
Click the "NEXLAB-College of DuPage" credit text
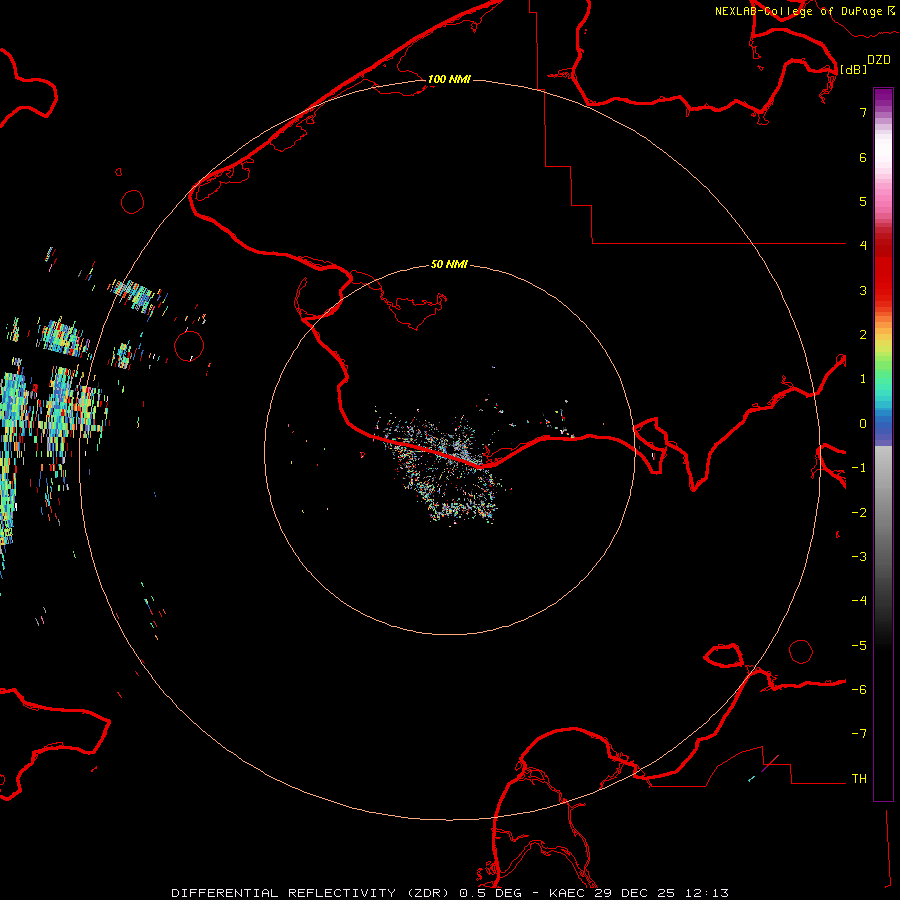pos(799,11)
